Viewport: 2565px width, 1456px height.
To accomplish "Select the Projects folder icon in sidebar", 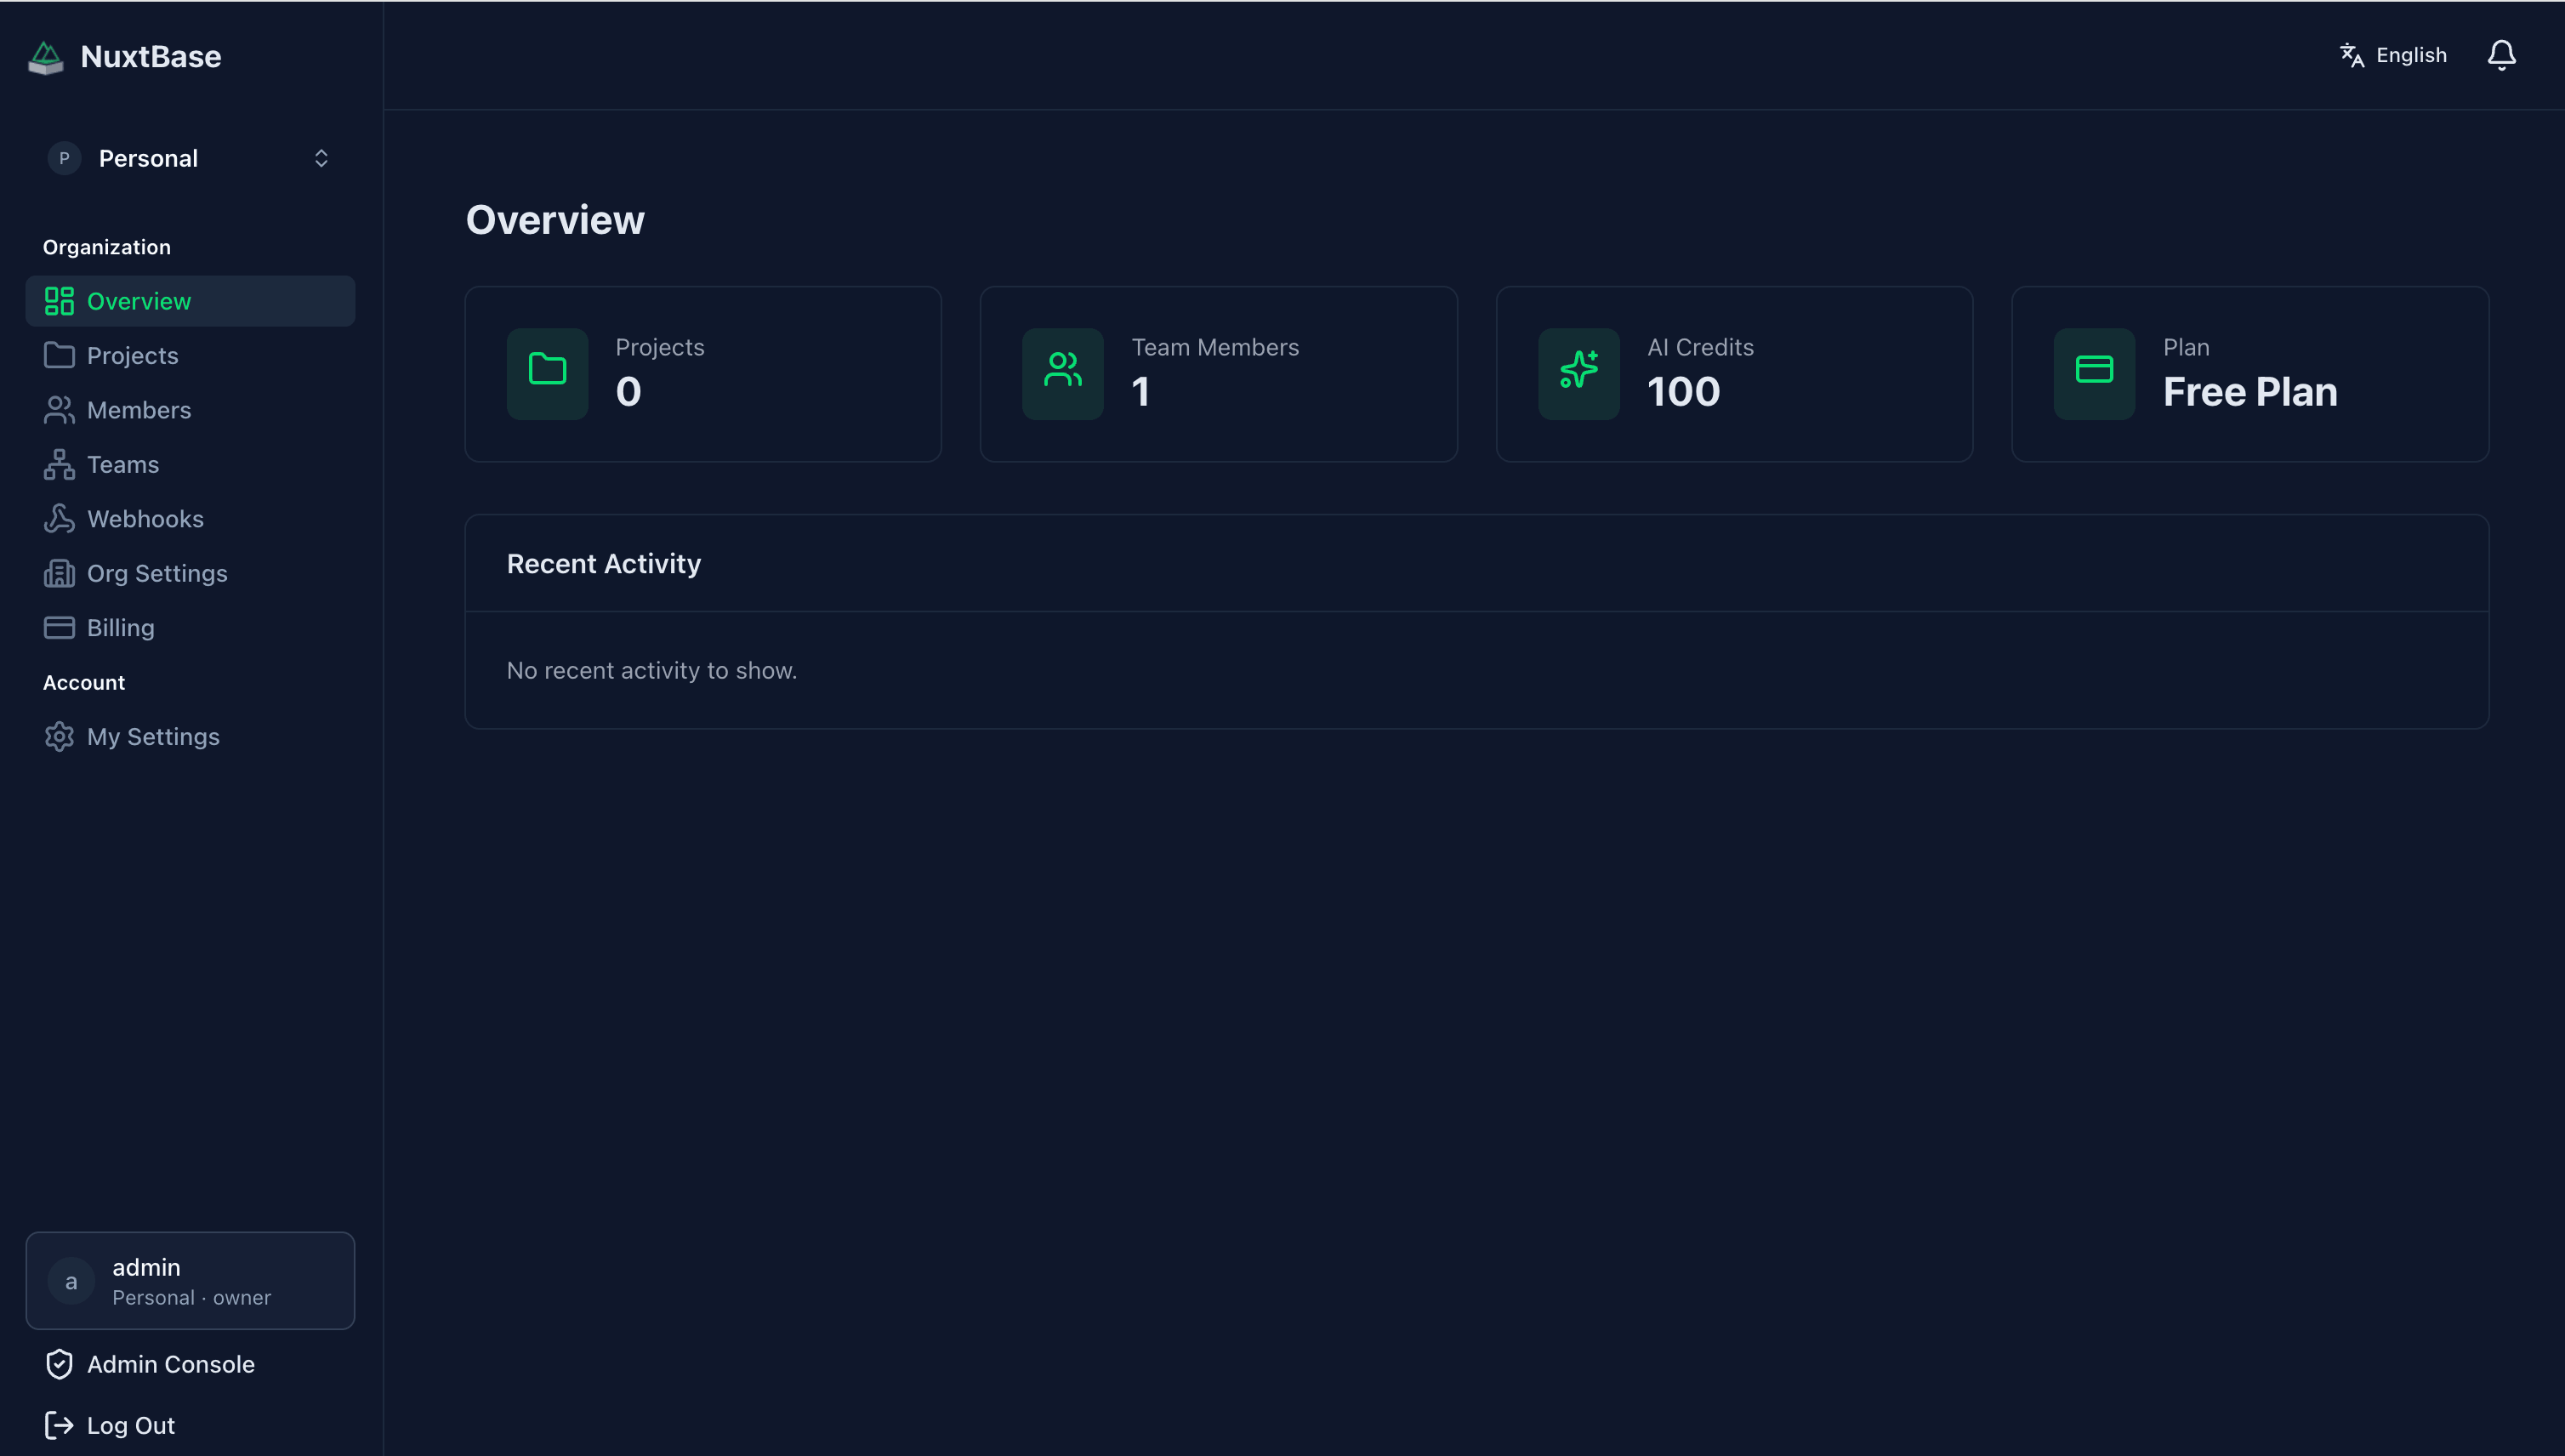I will coord(59,355).
